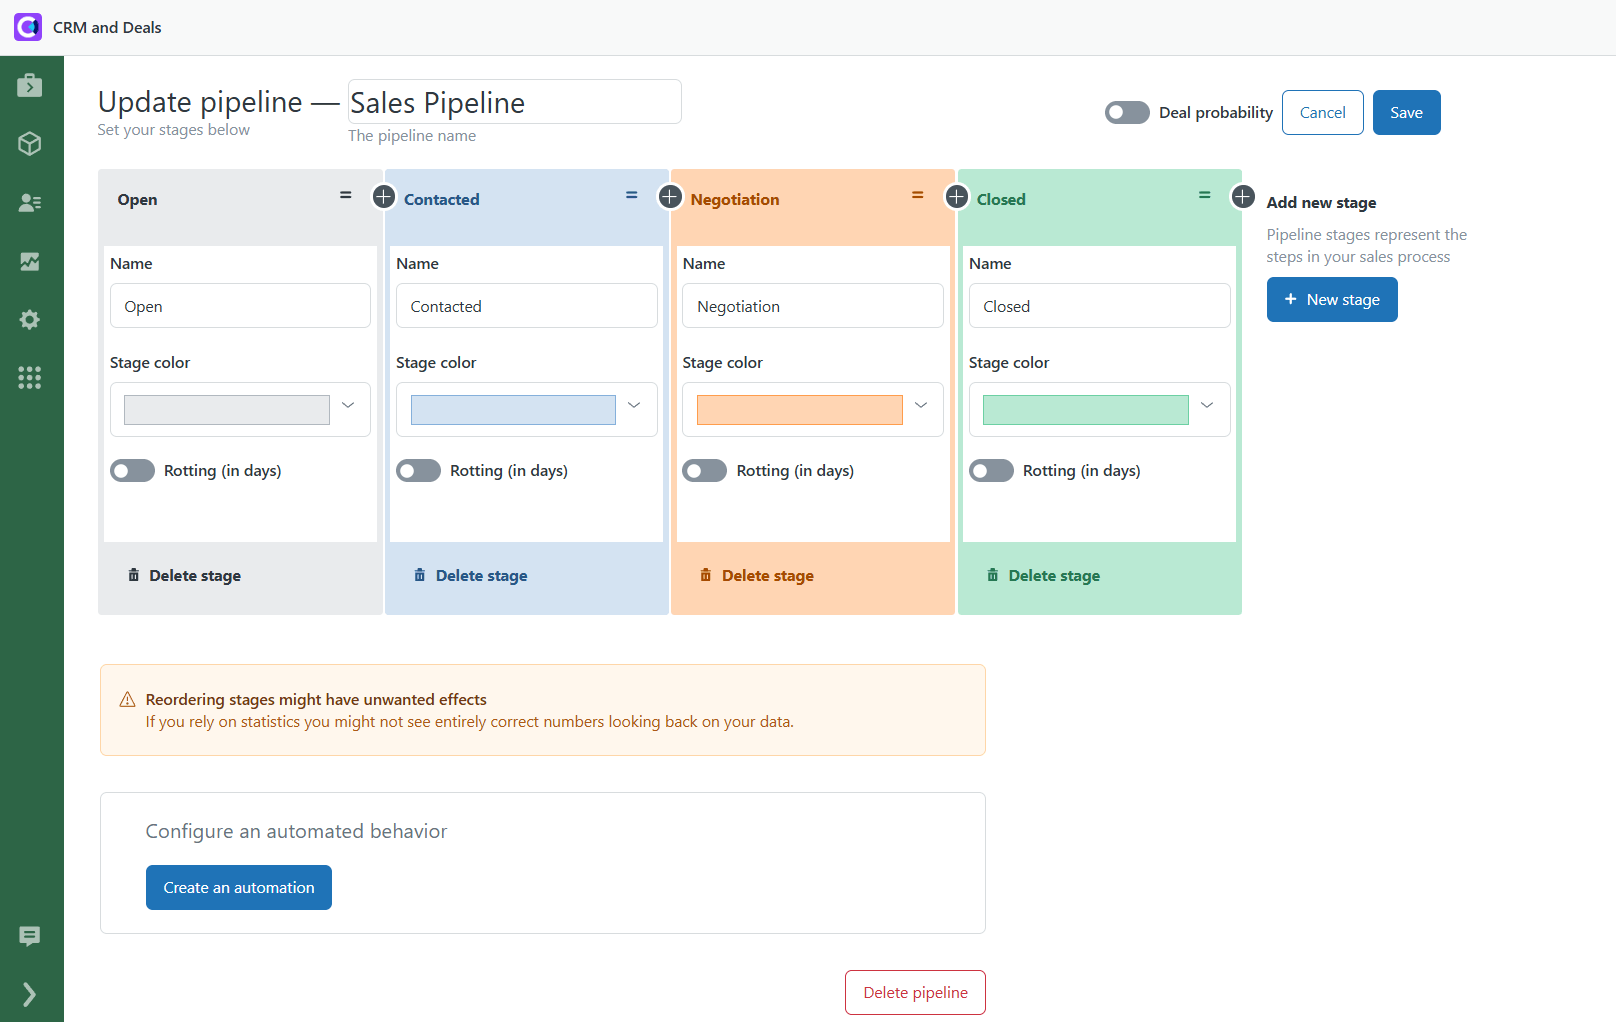The width and height of the screenshot is (1616, 1022).
Task: Expand the sidebar with the chevron arrow
Action: (30, 994)
